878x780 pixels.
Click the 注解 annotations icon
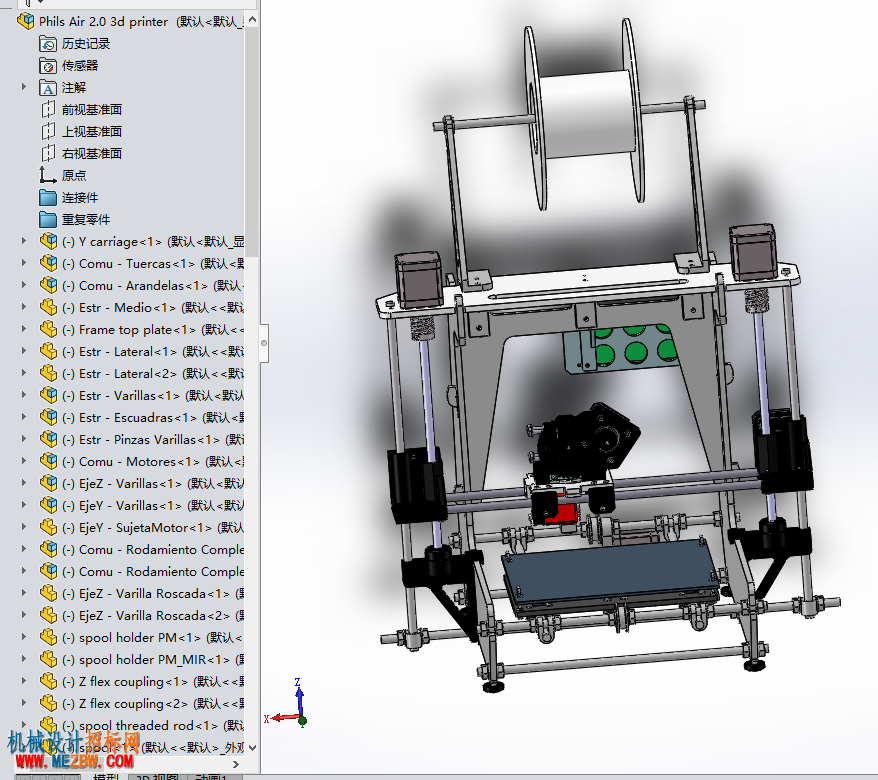48,88
